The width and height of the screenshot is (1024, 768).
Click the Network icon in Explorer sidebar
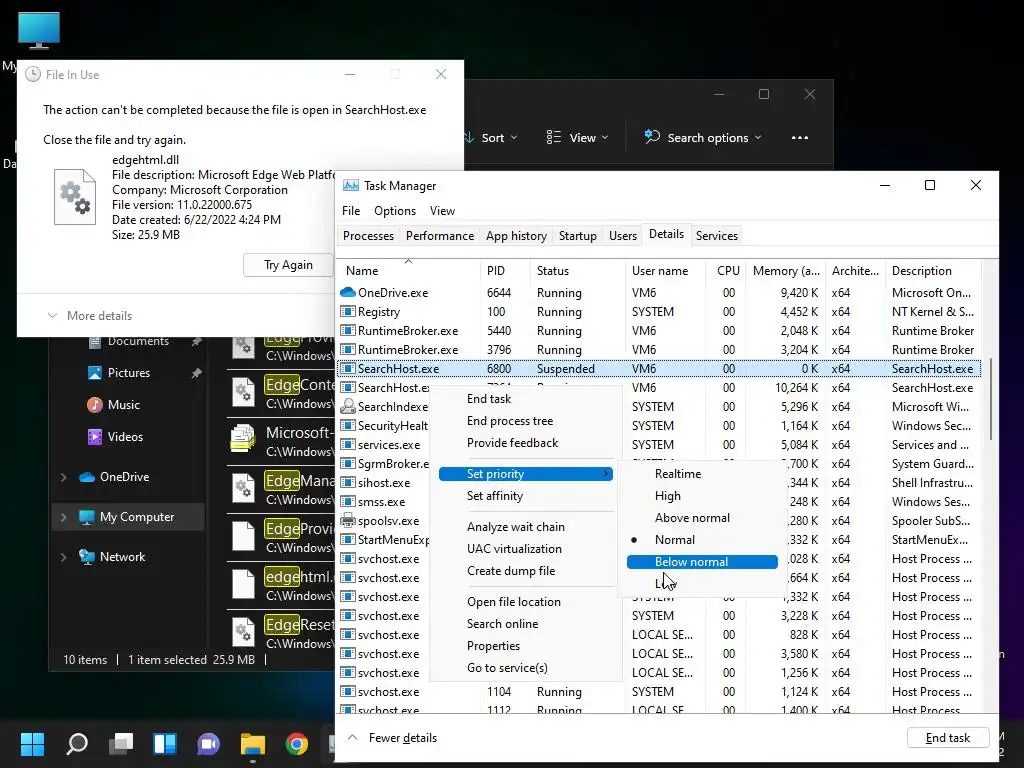pos(87,557)
